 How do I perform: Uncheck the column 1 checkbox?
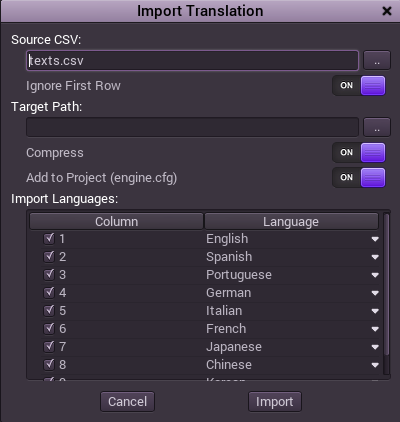pos(49,239)
